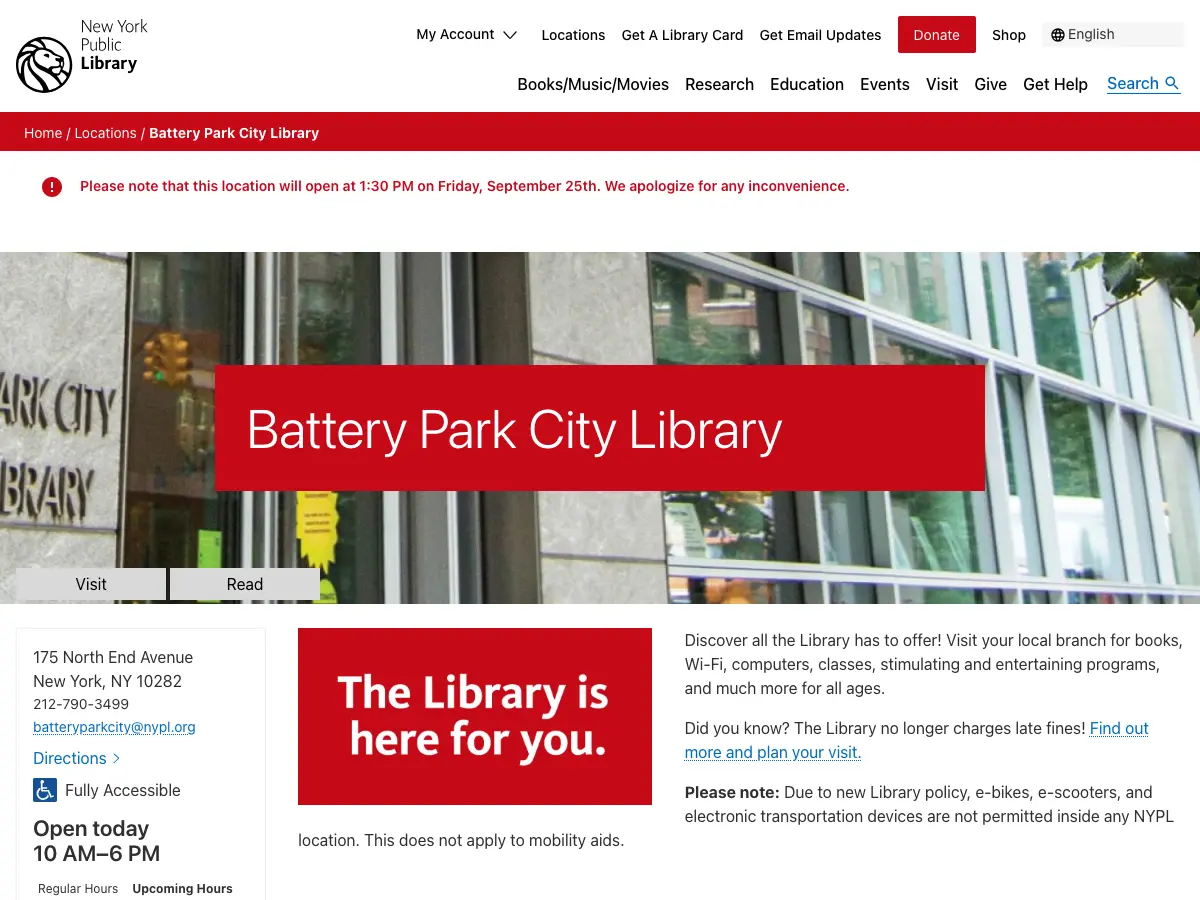Open the Research menu
This screenshot has width=1200, height=900.
point(719,84)
